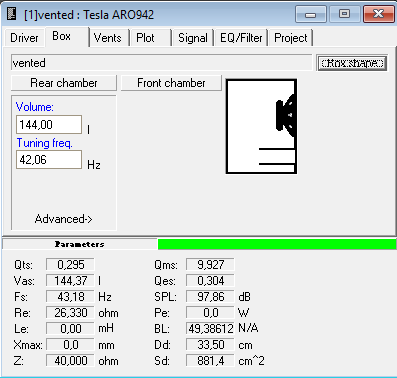
Task: Click the Z value 40,000
Action: pos(70,361)
